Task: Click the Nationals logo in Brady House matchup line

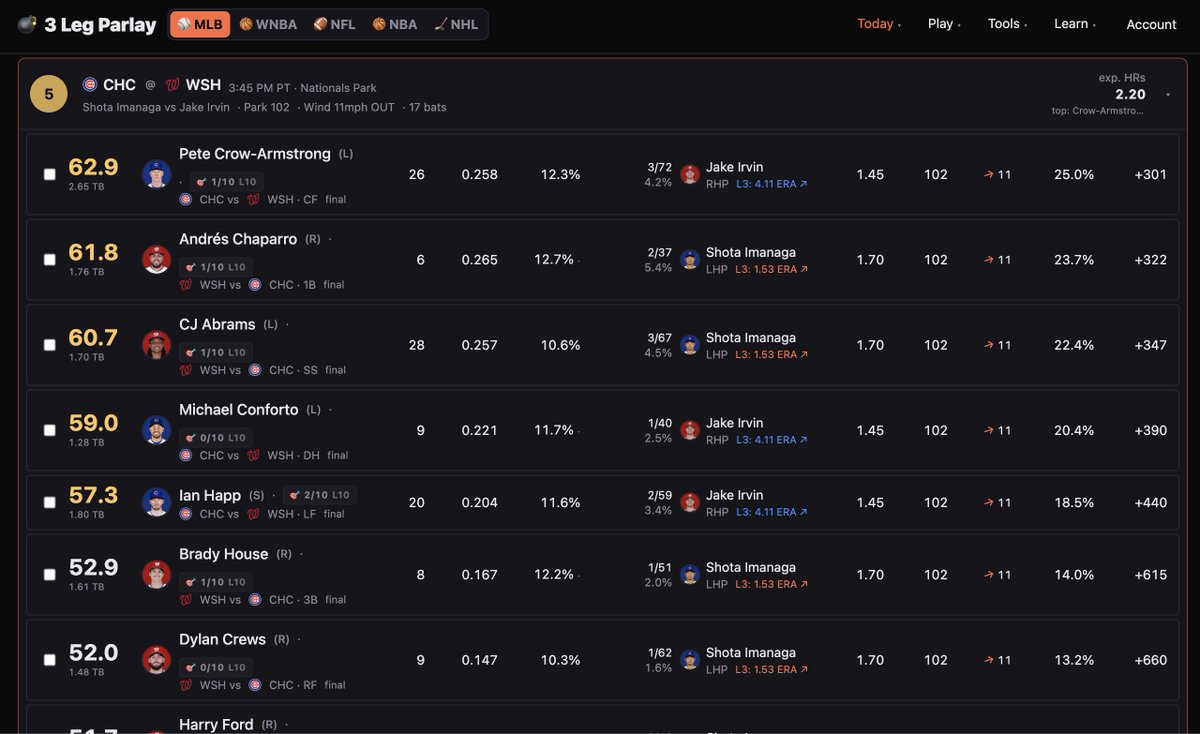Action: [x=186, y=600]
